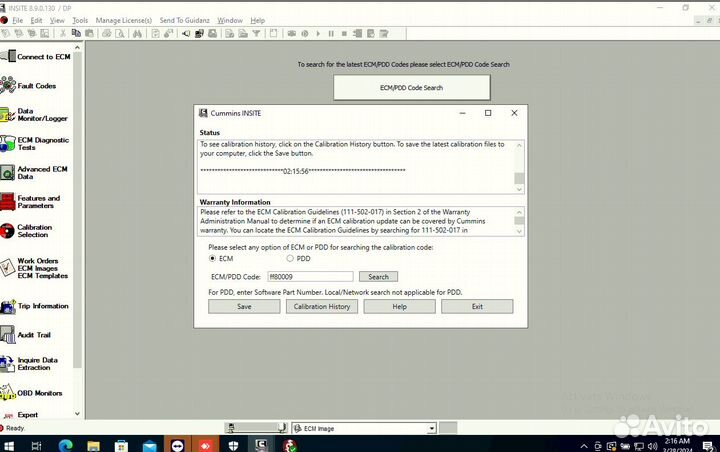
Task: Click the Status box scrollbar down arrow
Action: point(519,189)
